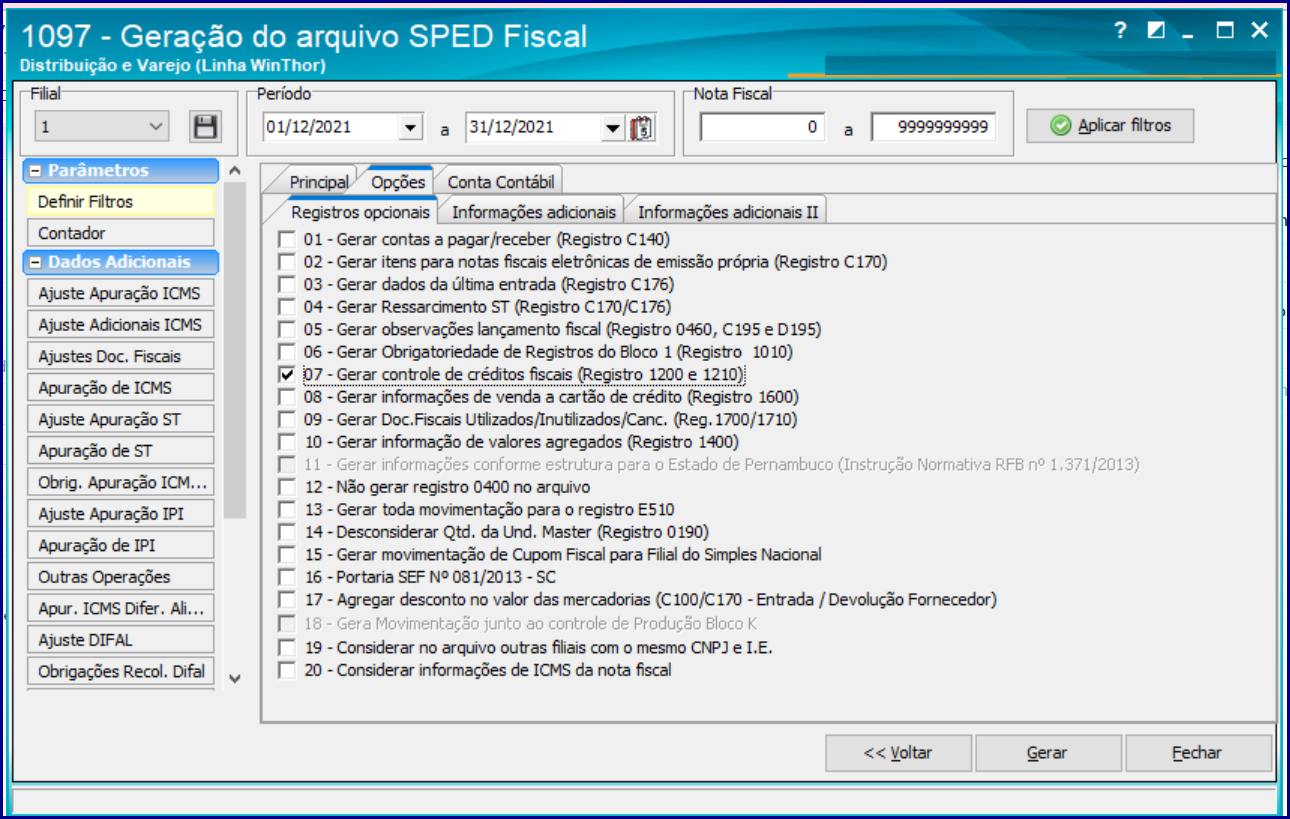
Task: Switch to the Principal tab
Action: [x=318, y=182]
